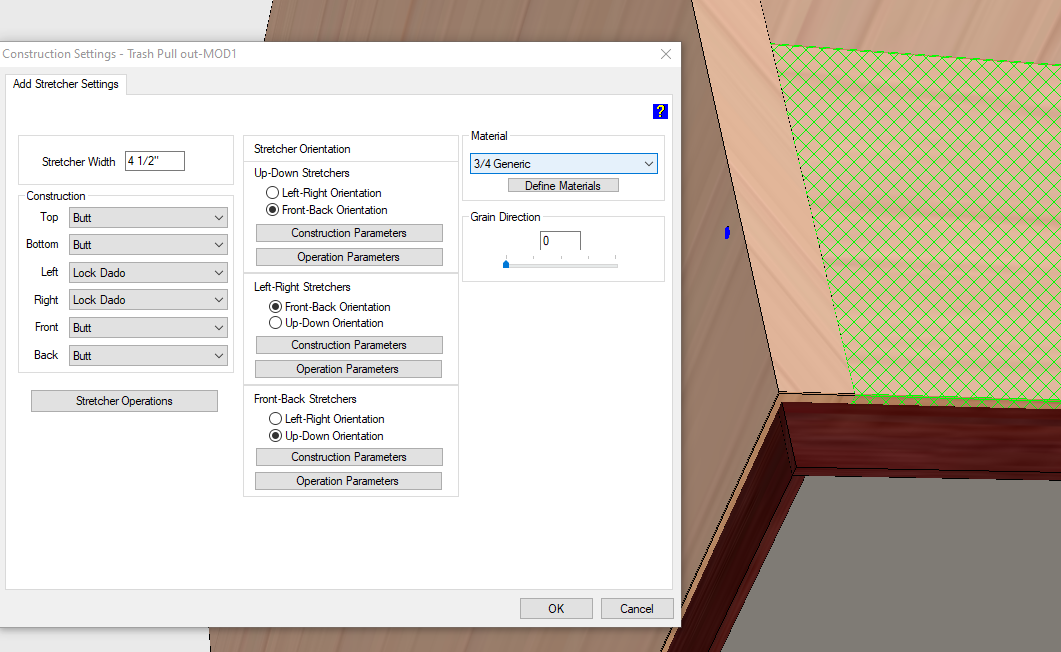Open the 3/4 Generic material dropdown
The height and width of the screenshot is (652, 1061).
563,164
